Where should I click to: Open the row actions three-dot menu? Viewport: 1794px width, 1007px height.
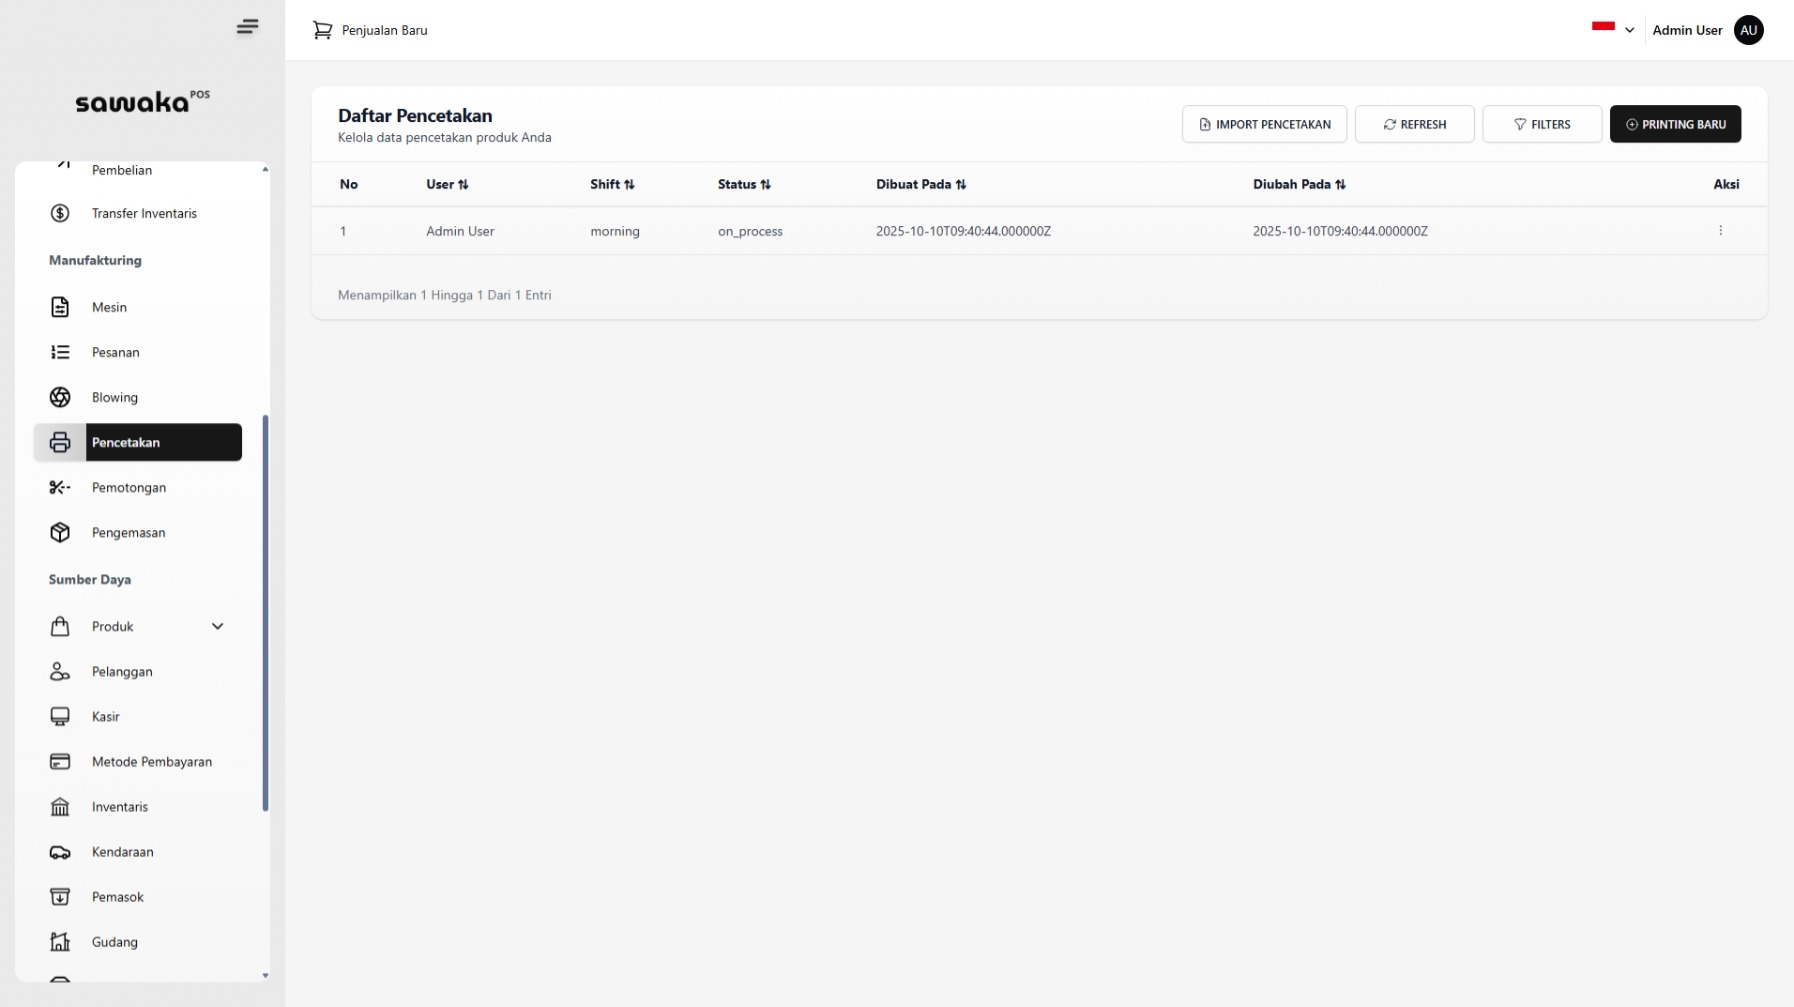(x=1720, y=230)
